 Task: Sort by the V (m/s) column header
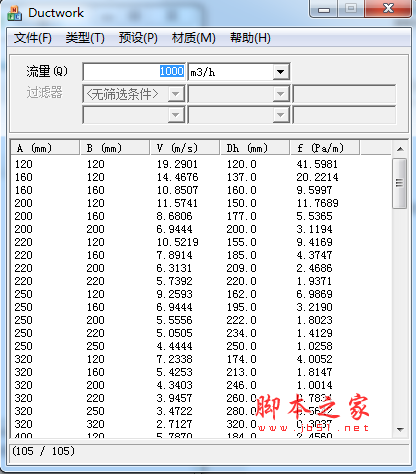(x=185, y=148)
